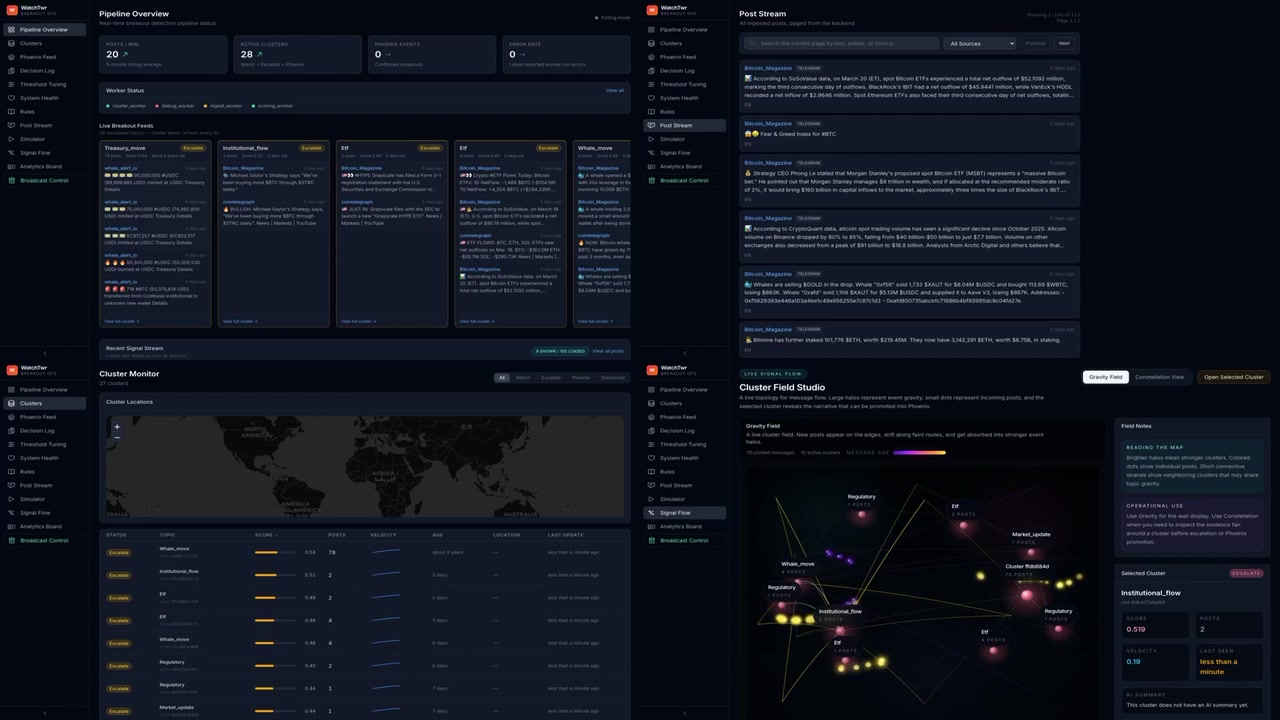Click Decision Log icon in Pipeline Overview window sidebar
Viewport: 1280px width, 720px height.
[12, 71]
